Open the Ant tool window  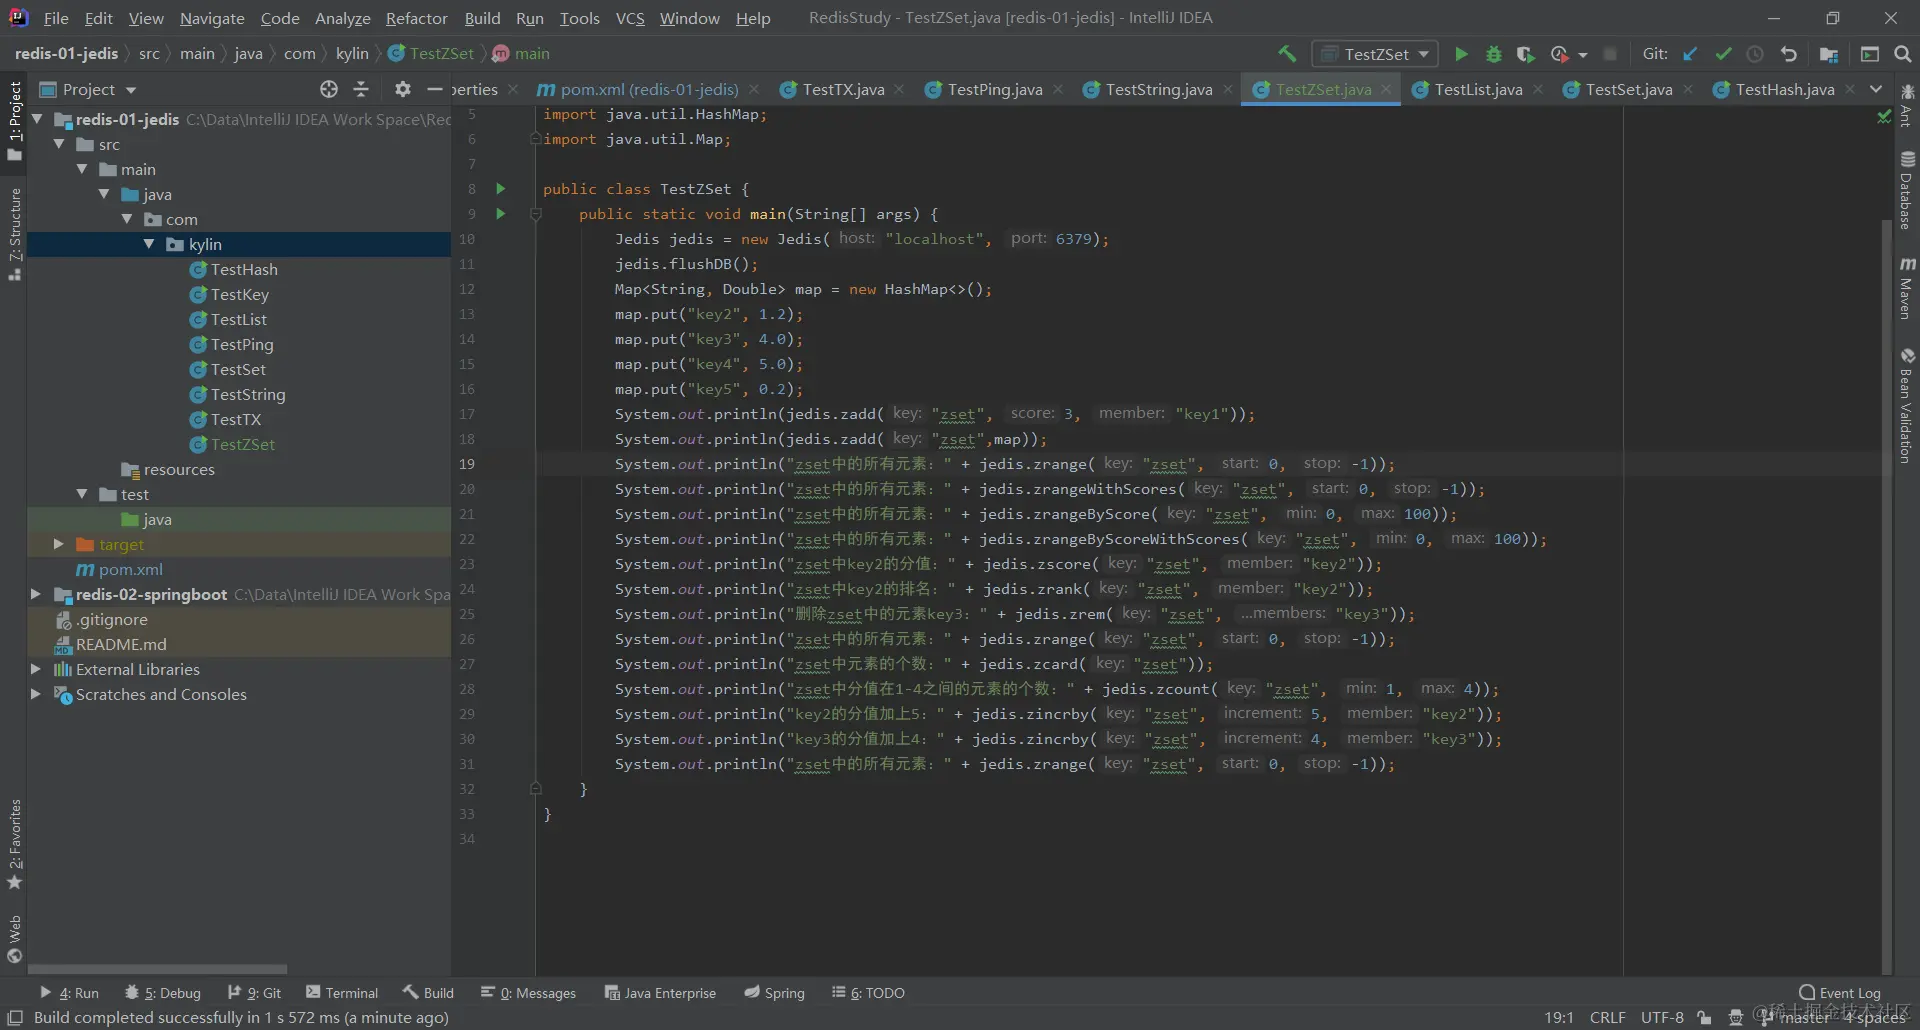point(1907,106)
